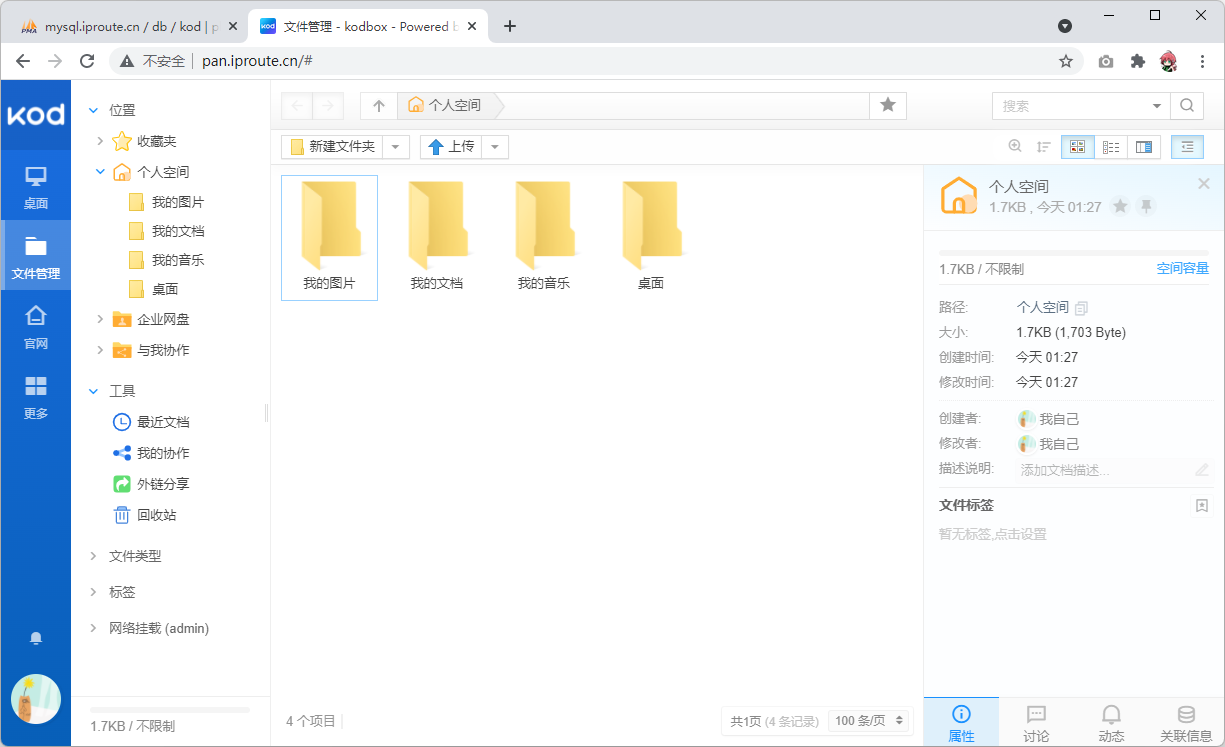Click the copy path icon next to 个人空间
This screenshot has height=747, width=1225.
[1081, 308]
